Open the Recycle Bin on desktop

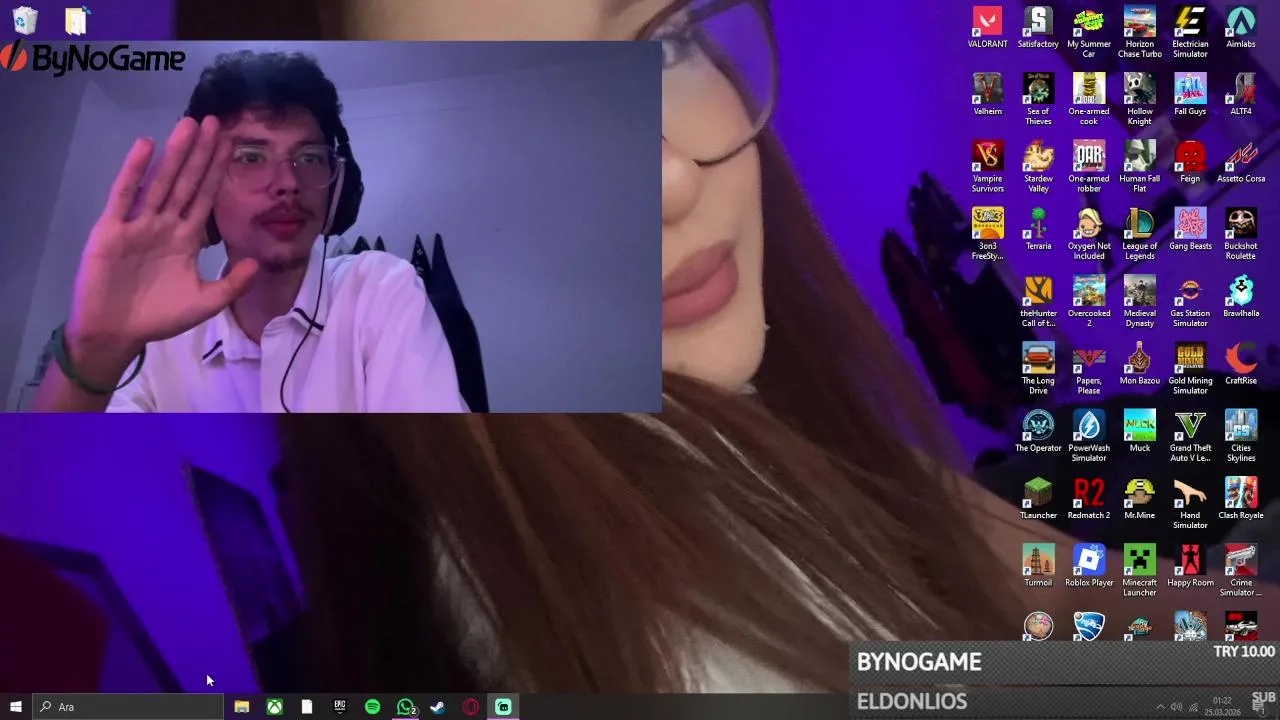(x=25, y=20)
